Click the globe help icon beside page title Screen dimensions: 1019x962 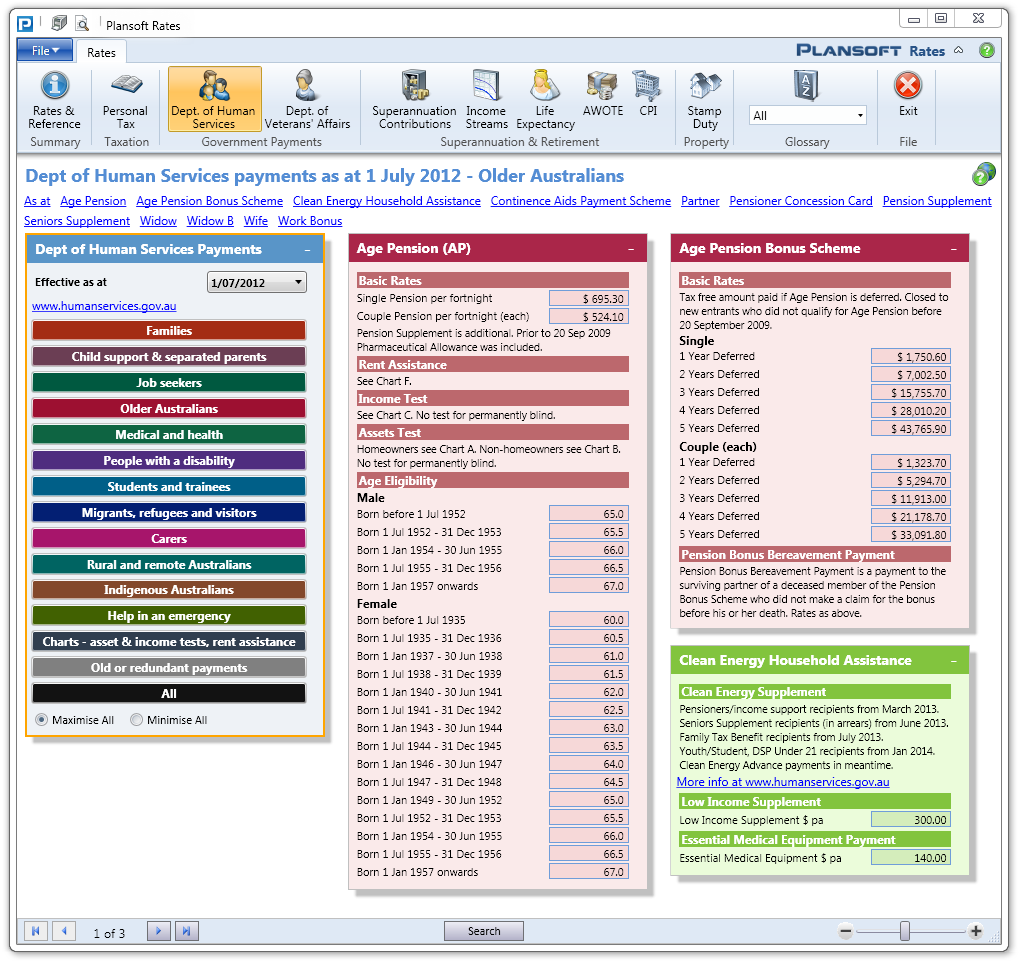click(983, 174)
